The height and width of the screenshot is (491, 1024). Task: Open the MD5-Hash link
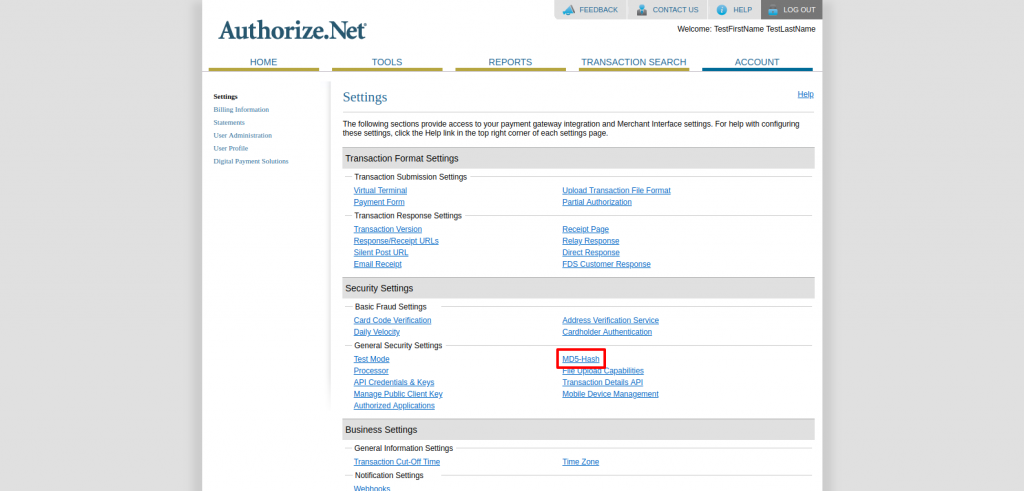click(581, 359)
